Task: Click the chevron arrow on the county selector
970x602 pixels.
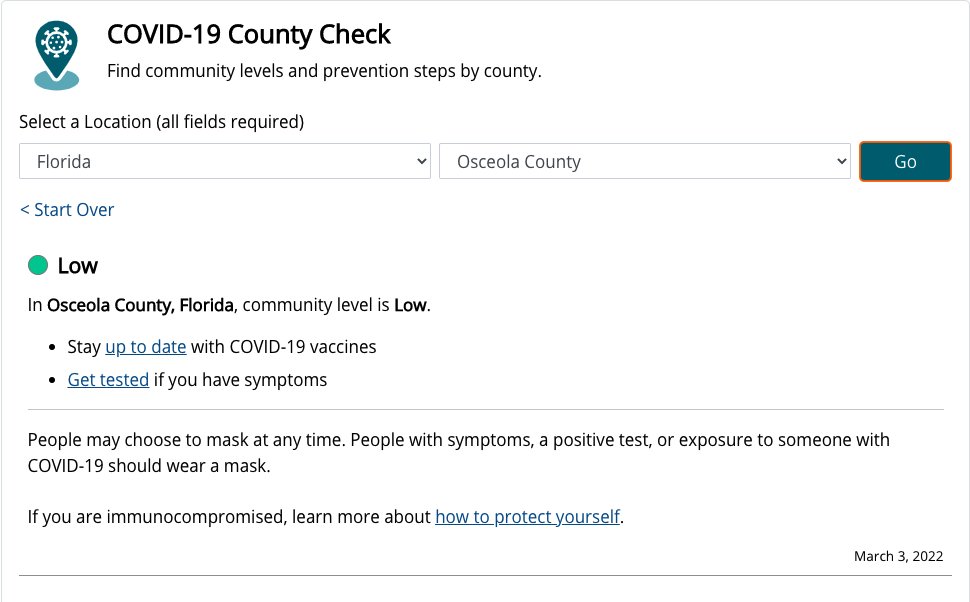Action: pyautogui.click(x=841, y=162)
